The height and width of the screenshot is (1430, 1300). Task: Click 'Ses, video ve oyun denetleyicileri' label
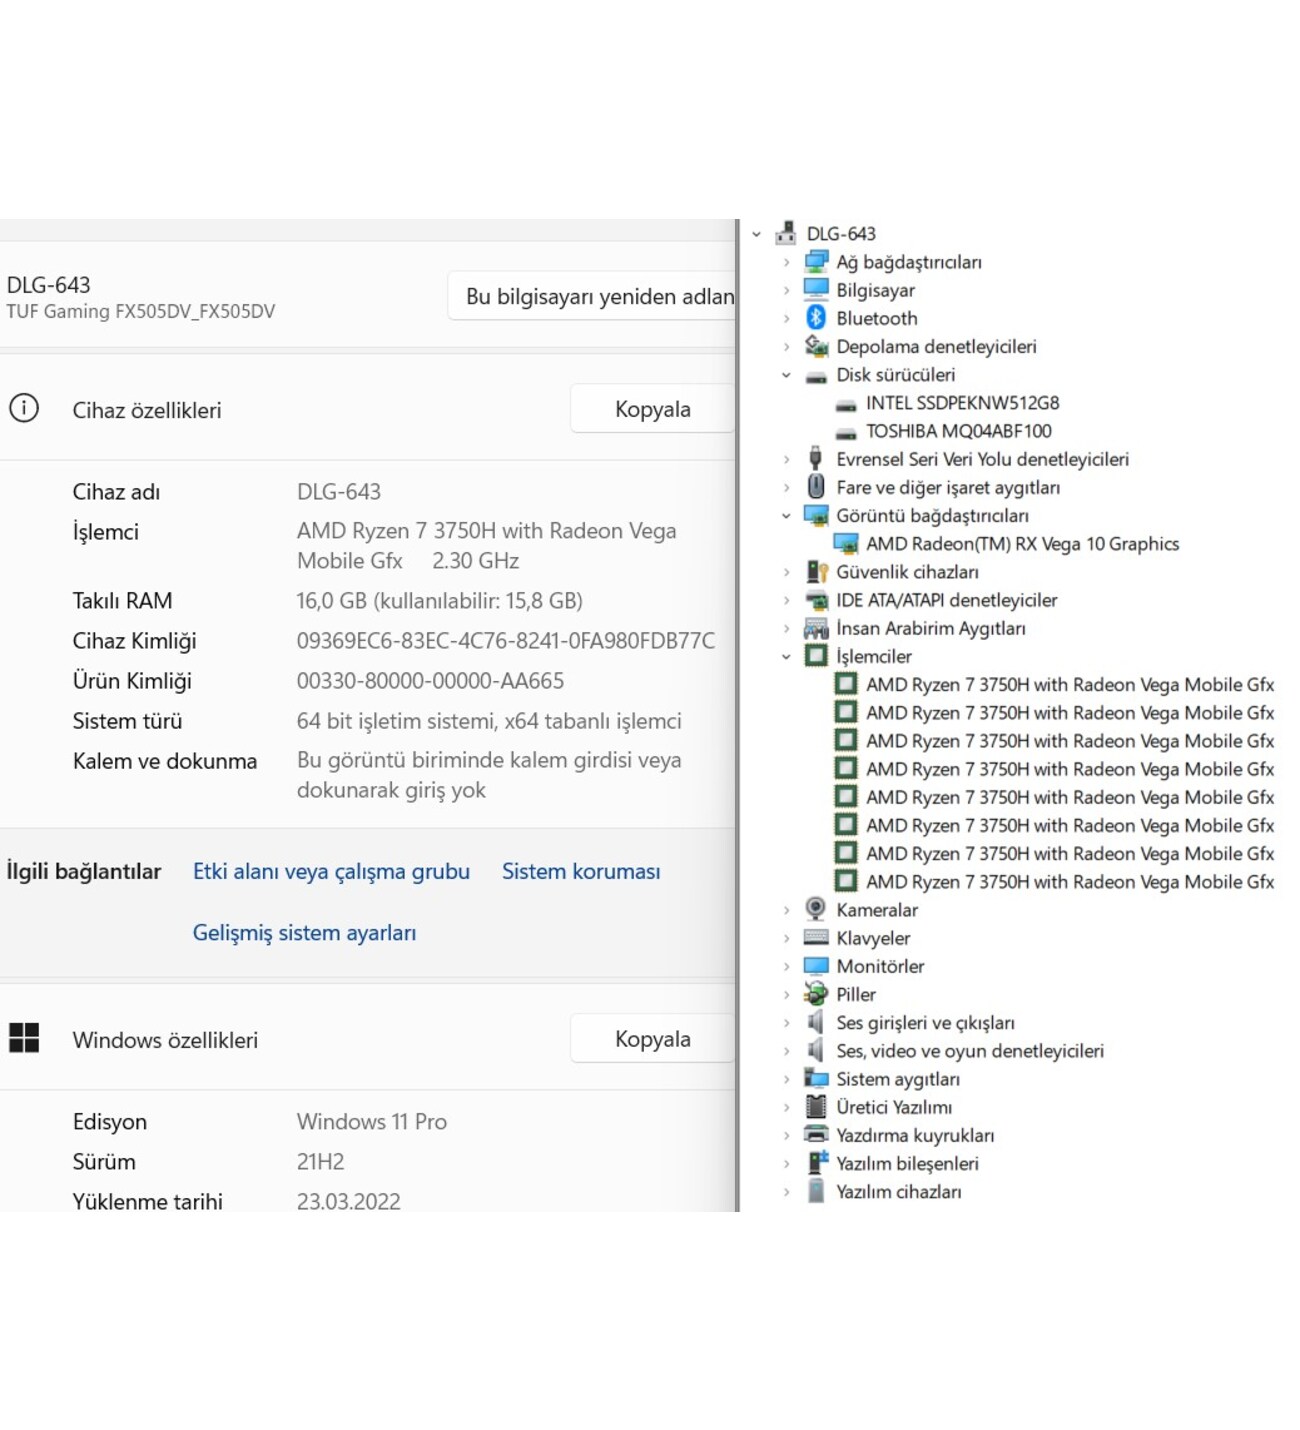(x=970, y=1051)
